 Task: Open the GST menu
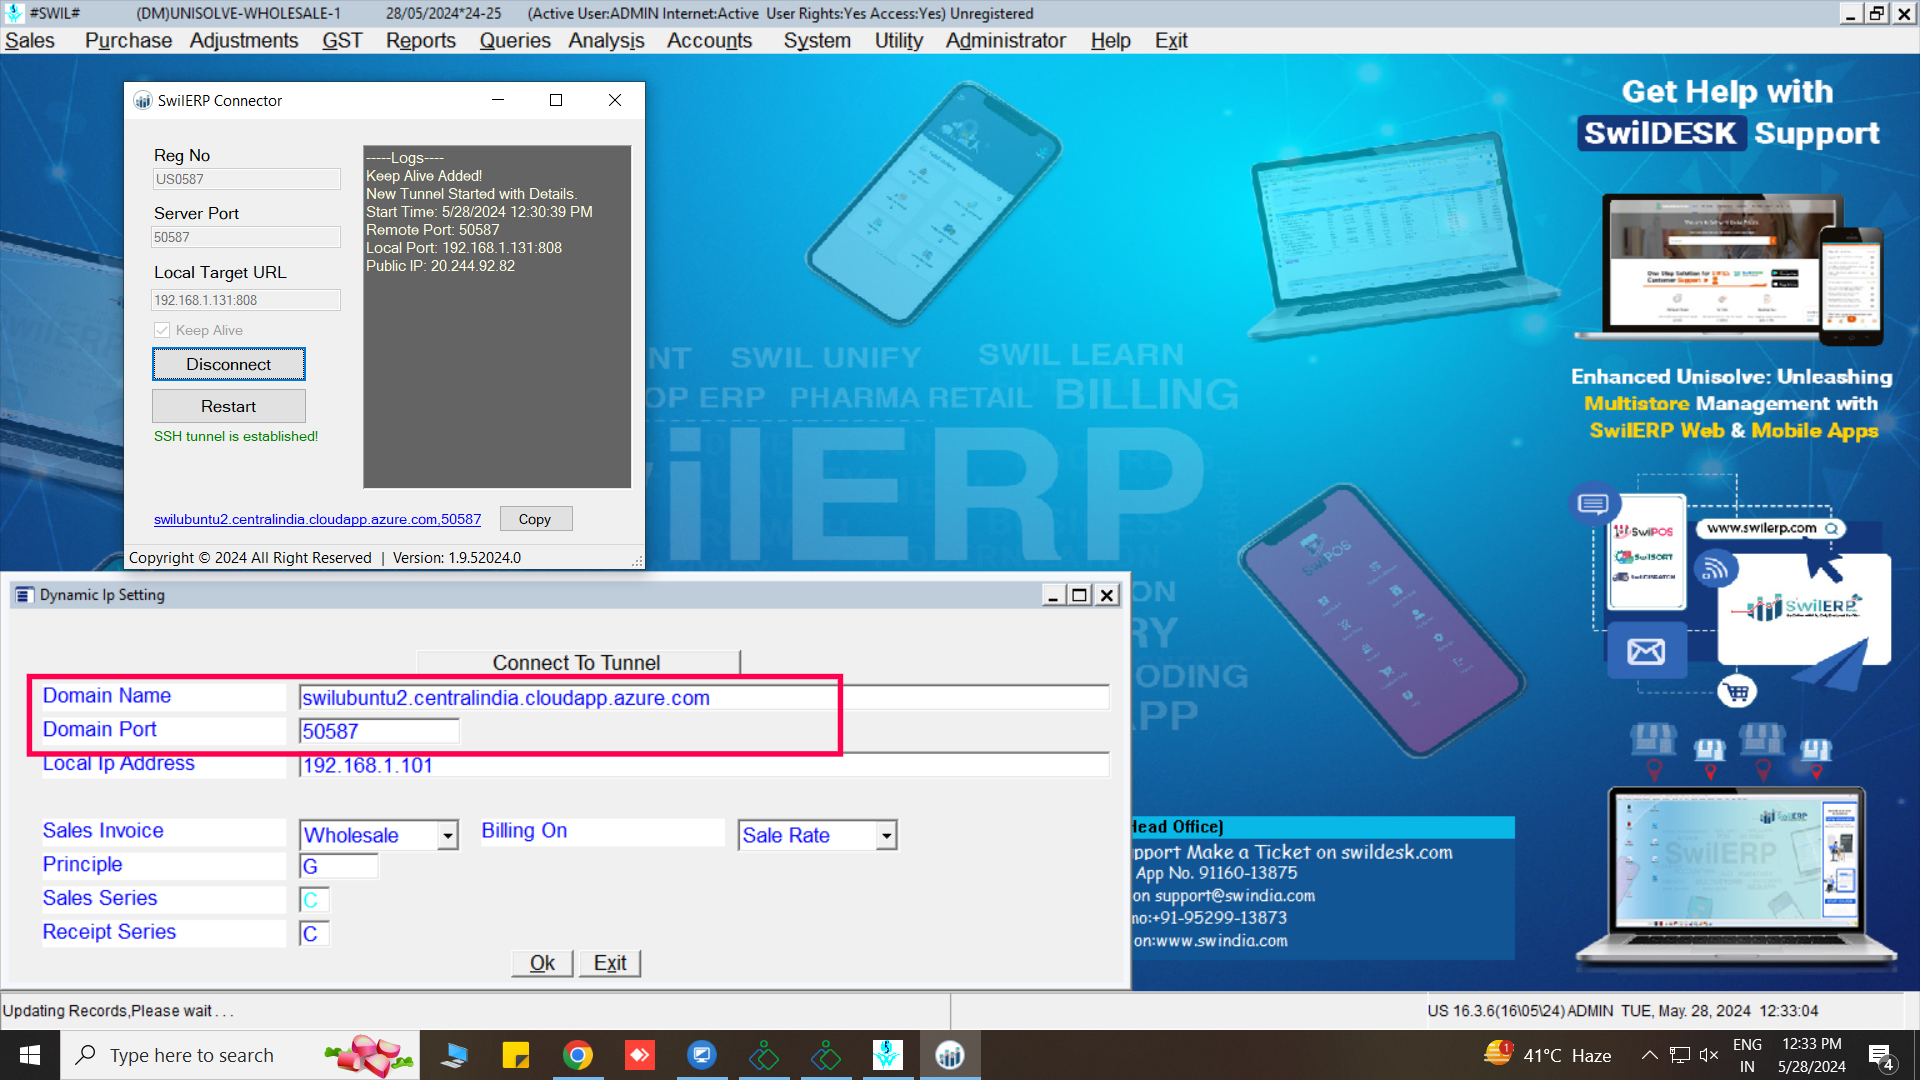coord(342,40)
